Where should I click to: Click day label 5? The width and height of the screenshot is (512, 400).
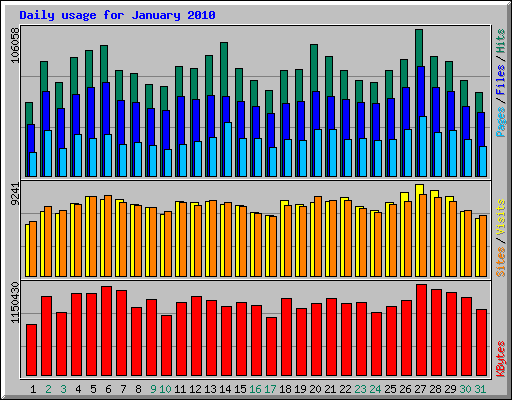(x=93, y=389)
